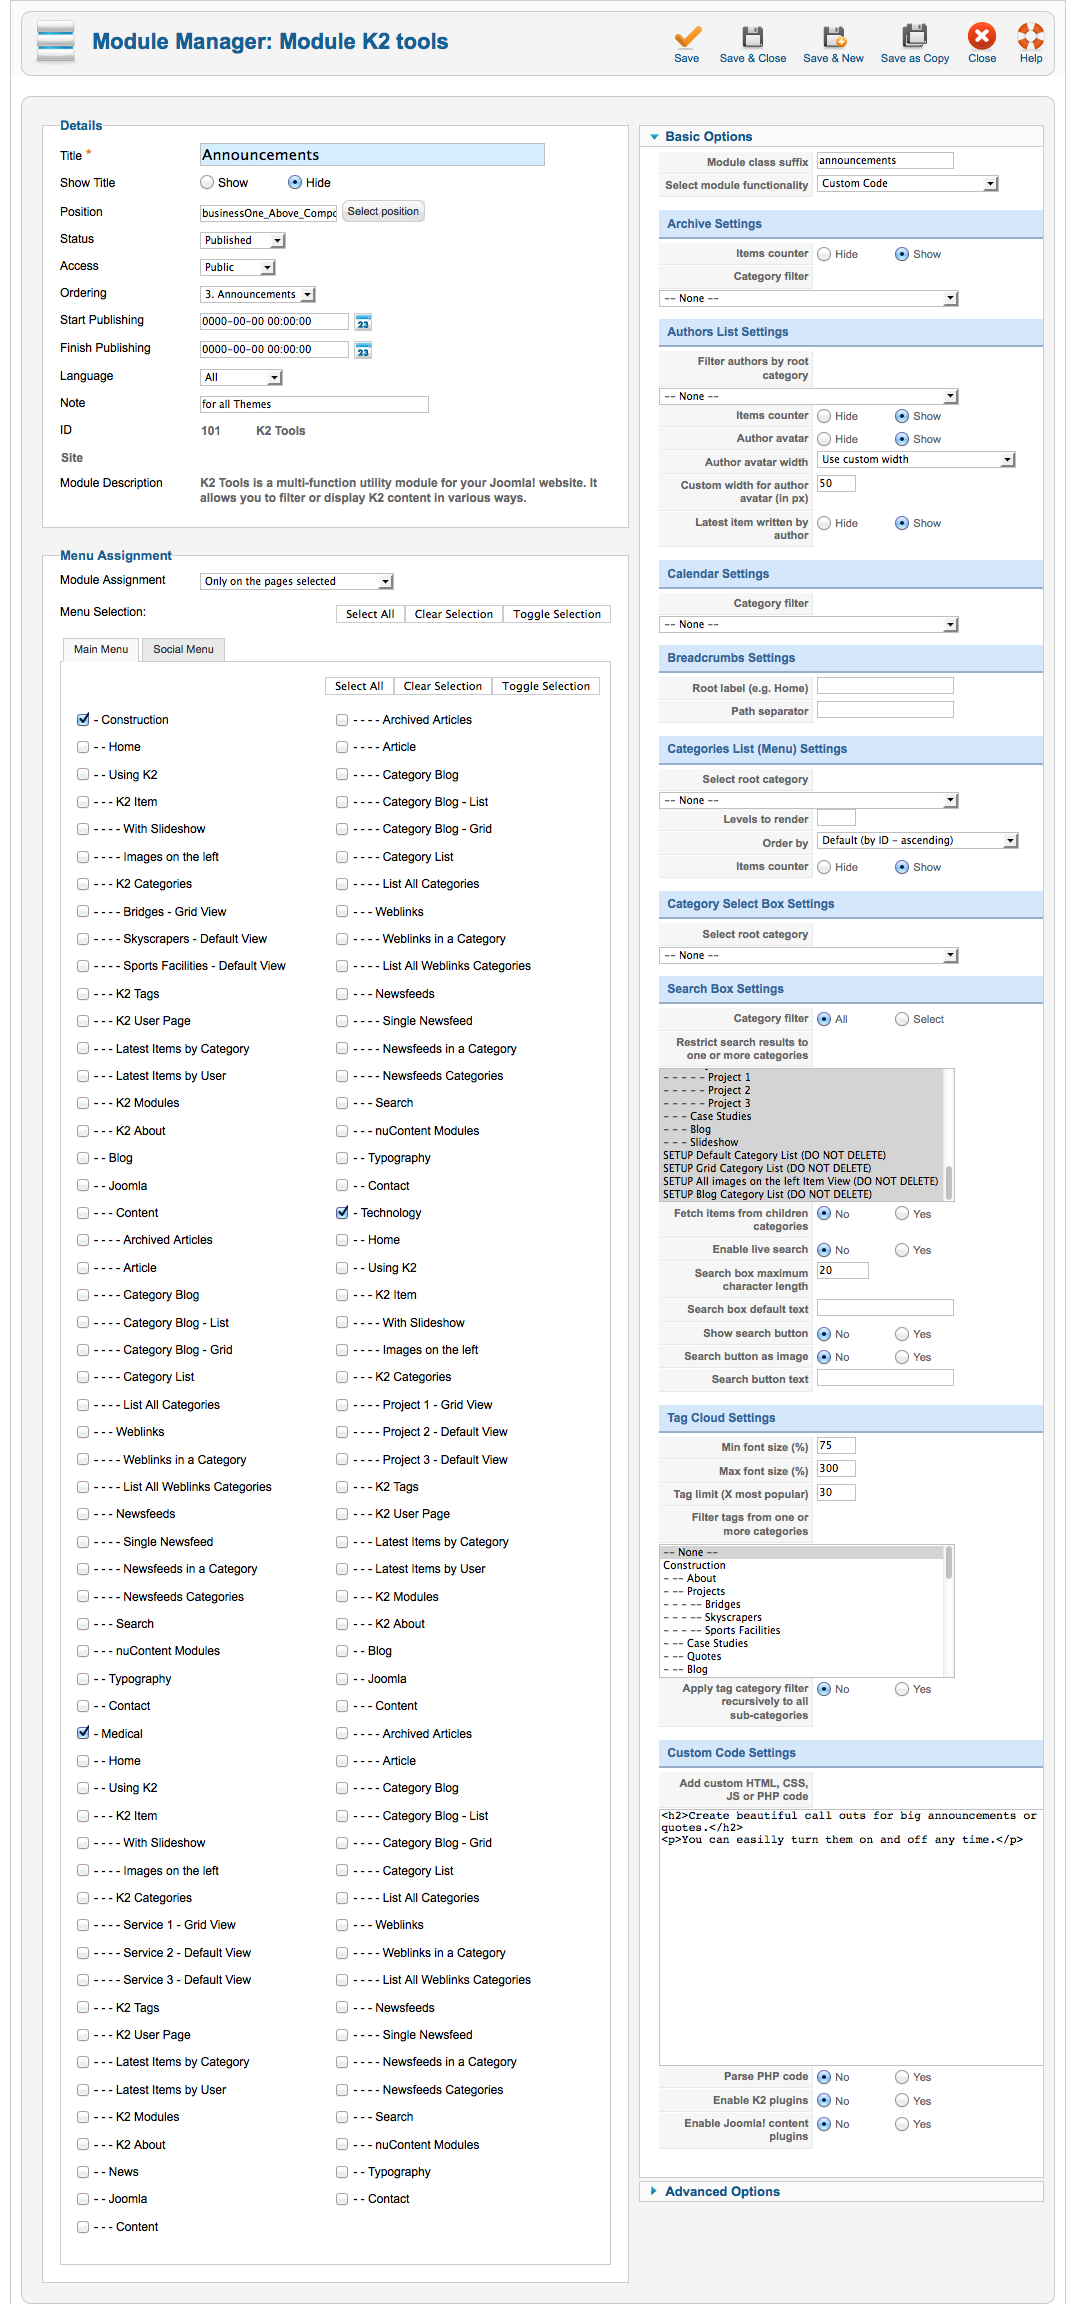Uncheck the Medical menu item
1076x2304 pixels.
pyautogui.click(x=83, y=1733)
